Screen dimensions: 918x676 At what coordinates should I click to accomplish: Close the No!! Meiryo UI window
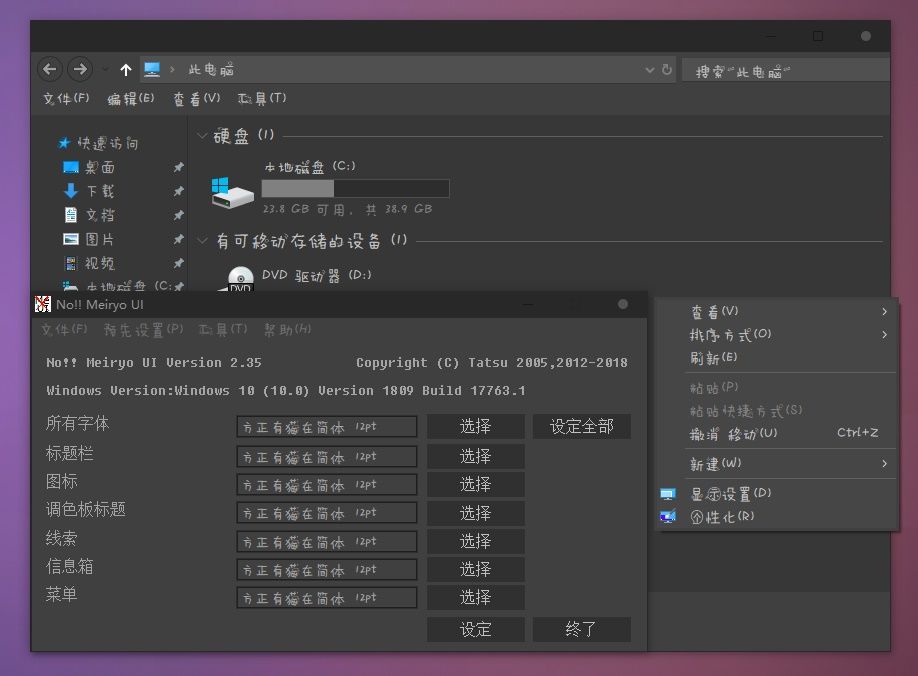(x=623, y=304)
